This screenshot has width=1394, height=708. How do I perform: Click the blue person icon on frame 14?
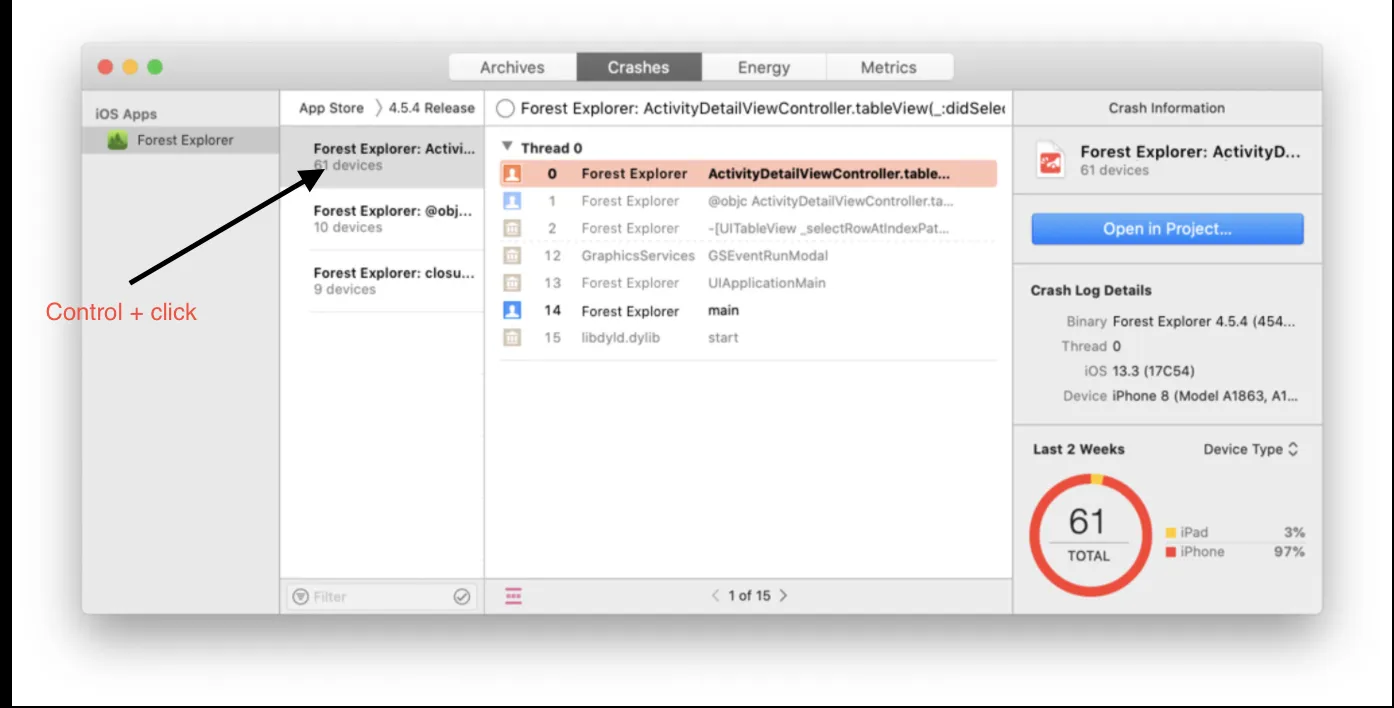[x=512, y=310]
